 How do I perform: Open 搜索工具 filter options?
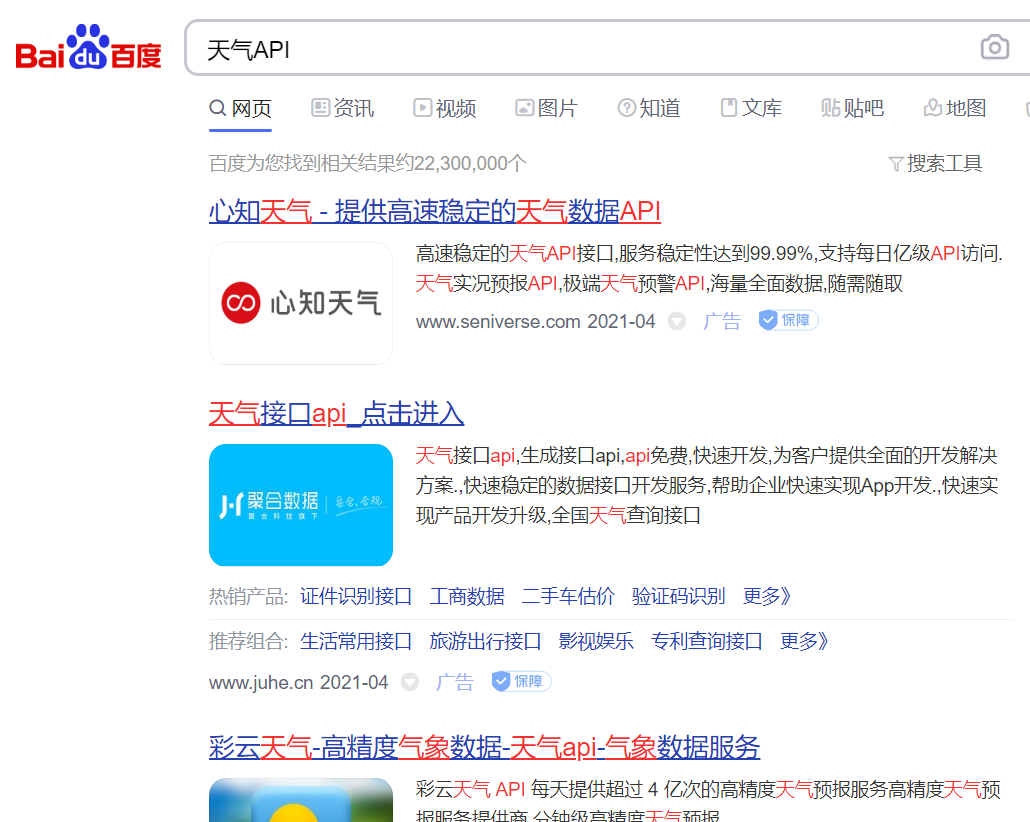pyautogui.click(x=935, y=164)
